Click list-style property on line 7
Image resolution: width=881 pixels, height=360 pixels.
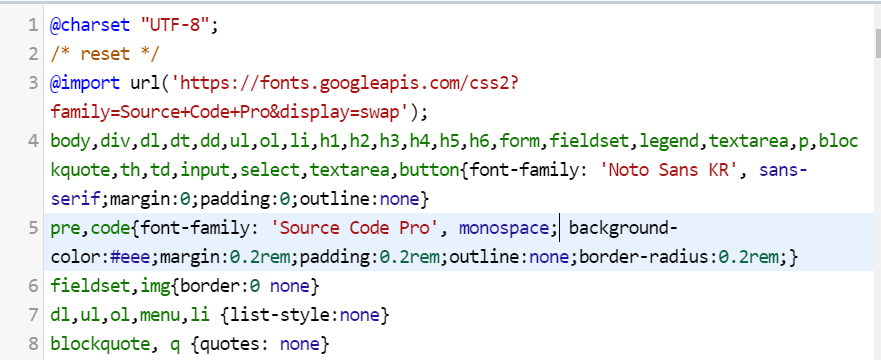280,315
